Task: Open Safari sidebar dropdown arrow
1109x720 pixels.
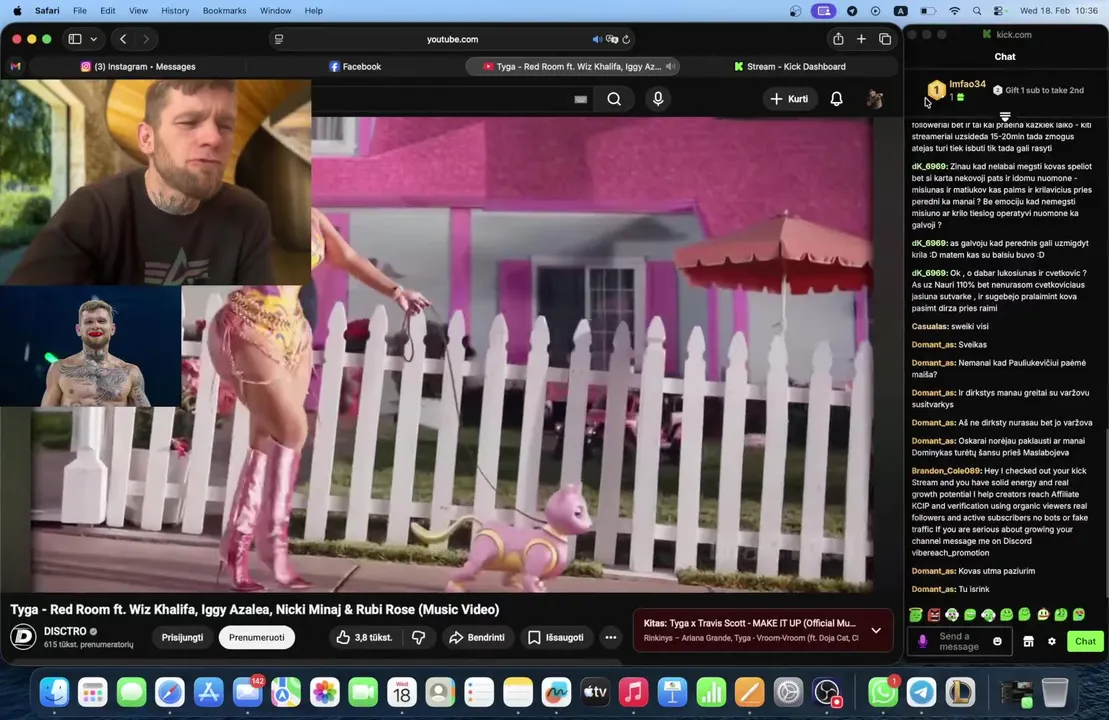Action: coord(93,39)
